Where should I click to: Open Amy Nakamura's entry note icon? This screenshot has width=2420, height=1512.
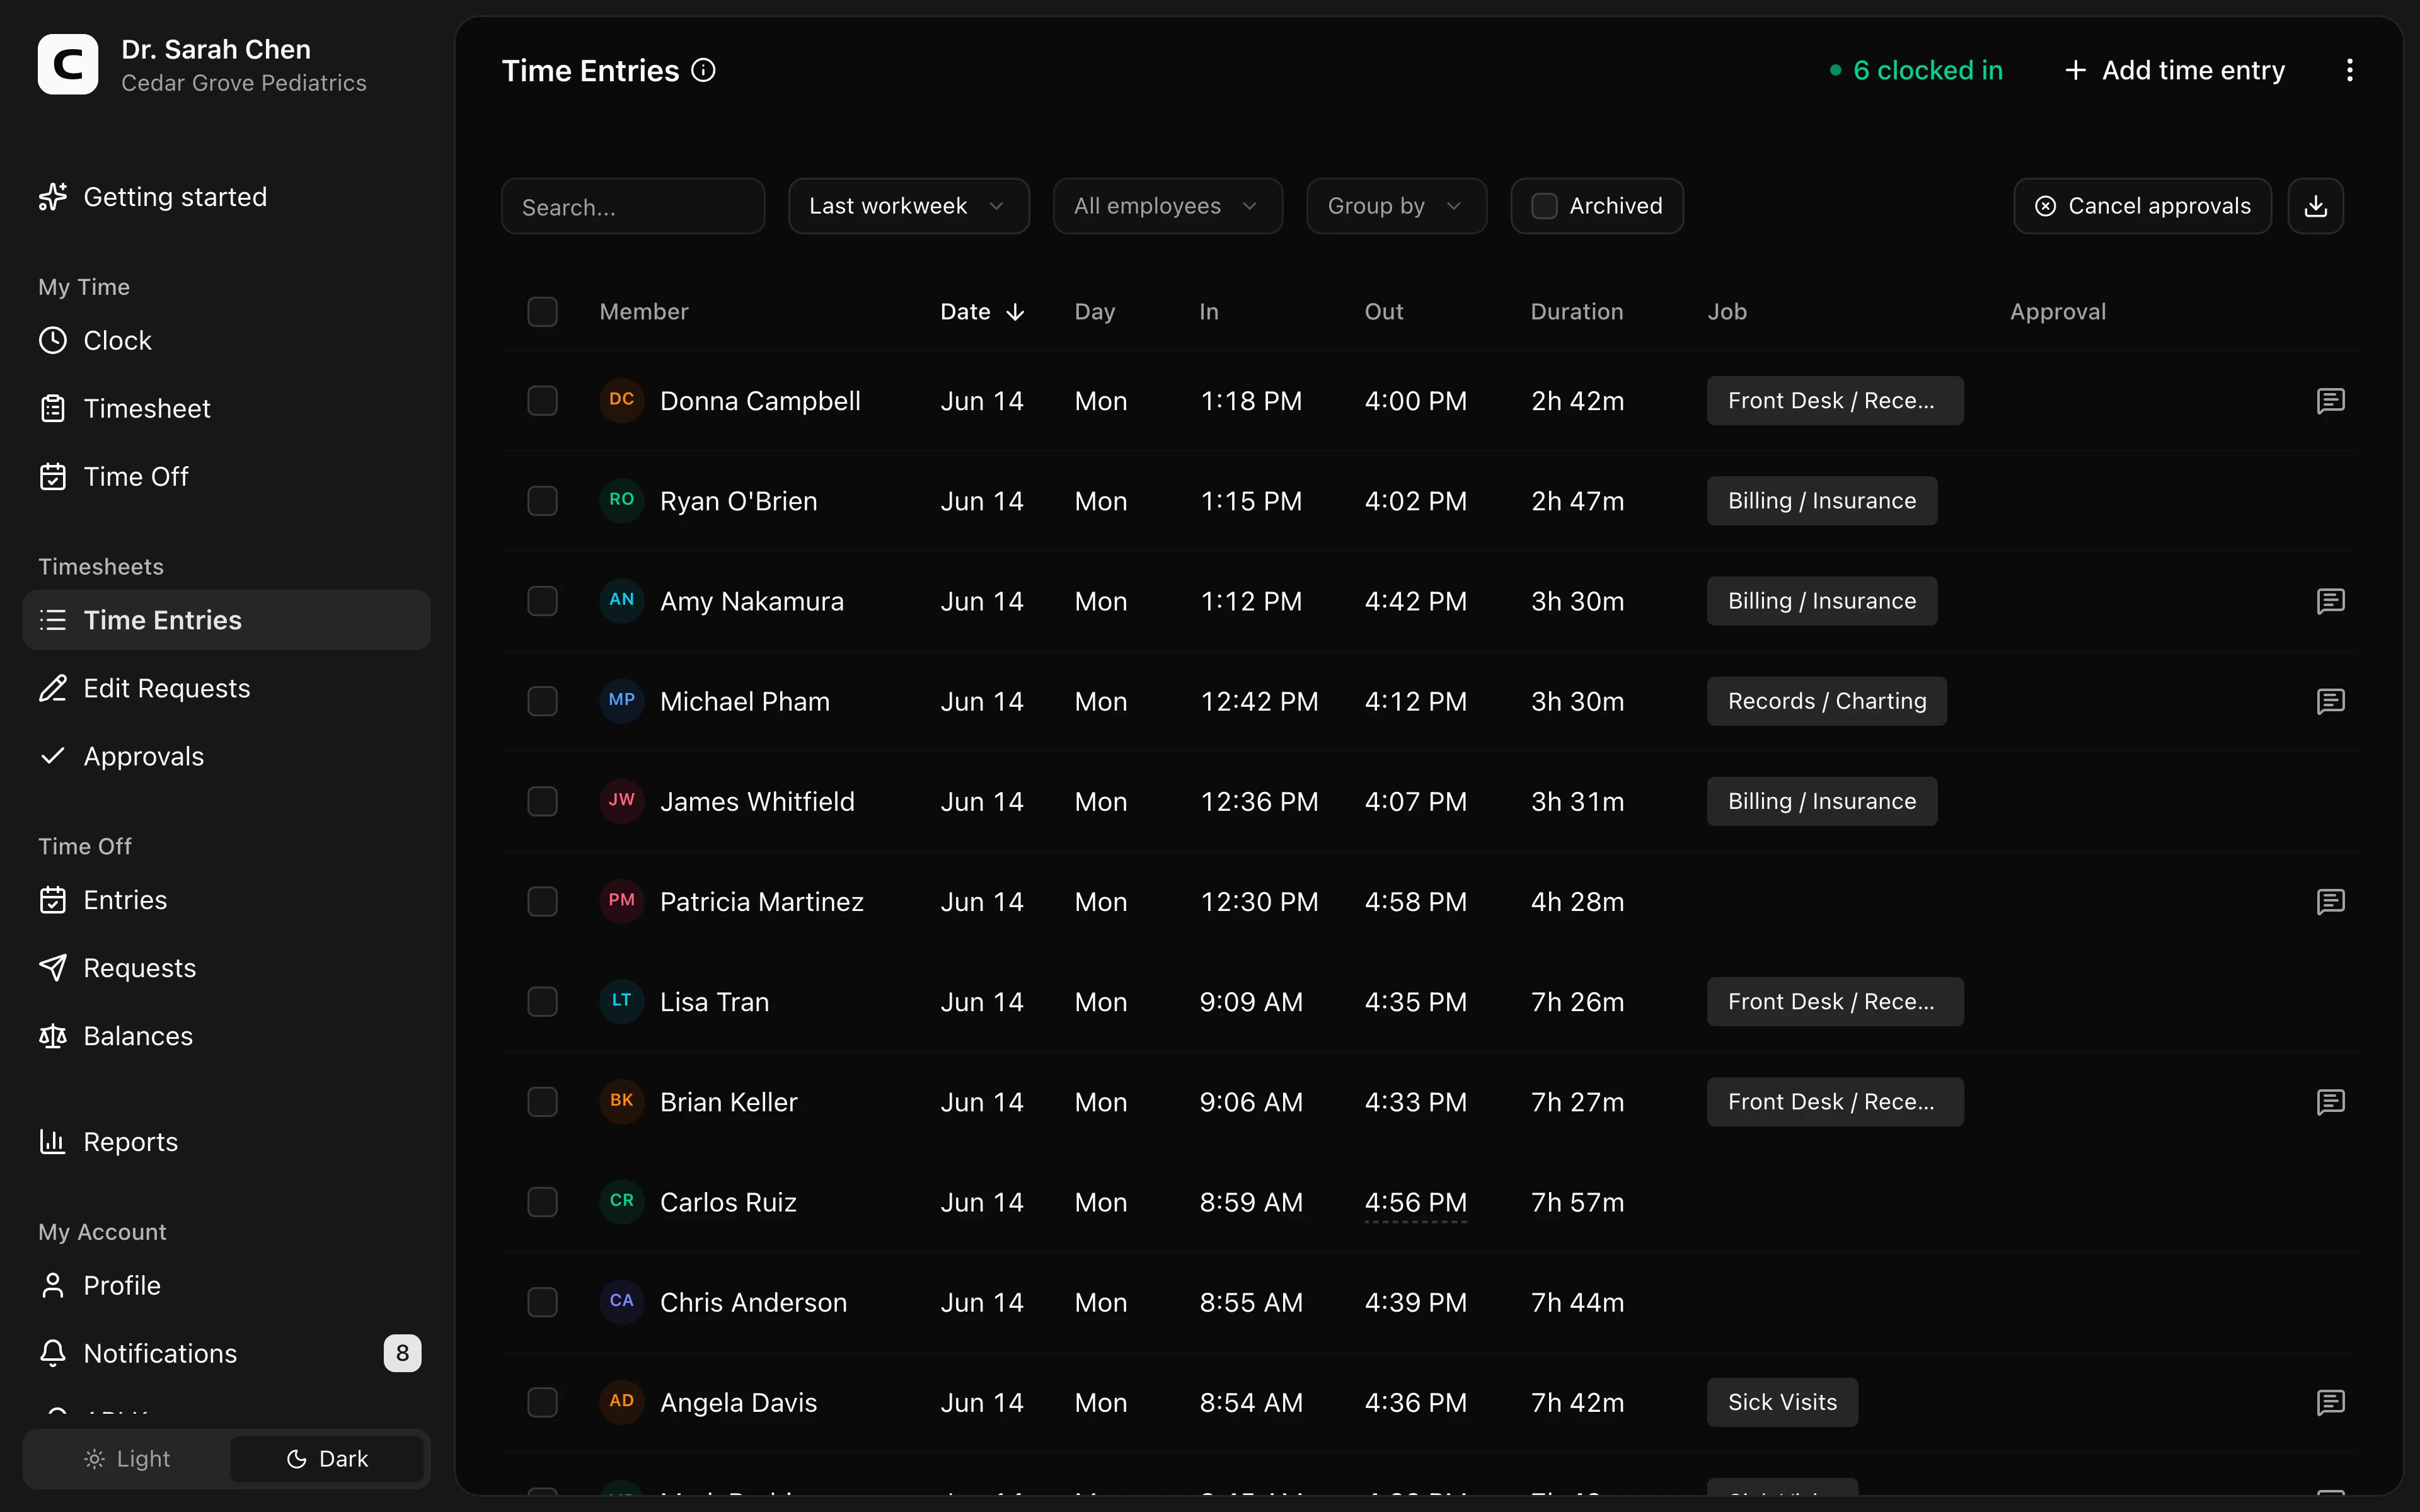[2330, 601]
